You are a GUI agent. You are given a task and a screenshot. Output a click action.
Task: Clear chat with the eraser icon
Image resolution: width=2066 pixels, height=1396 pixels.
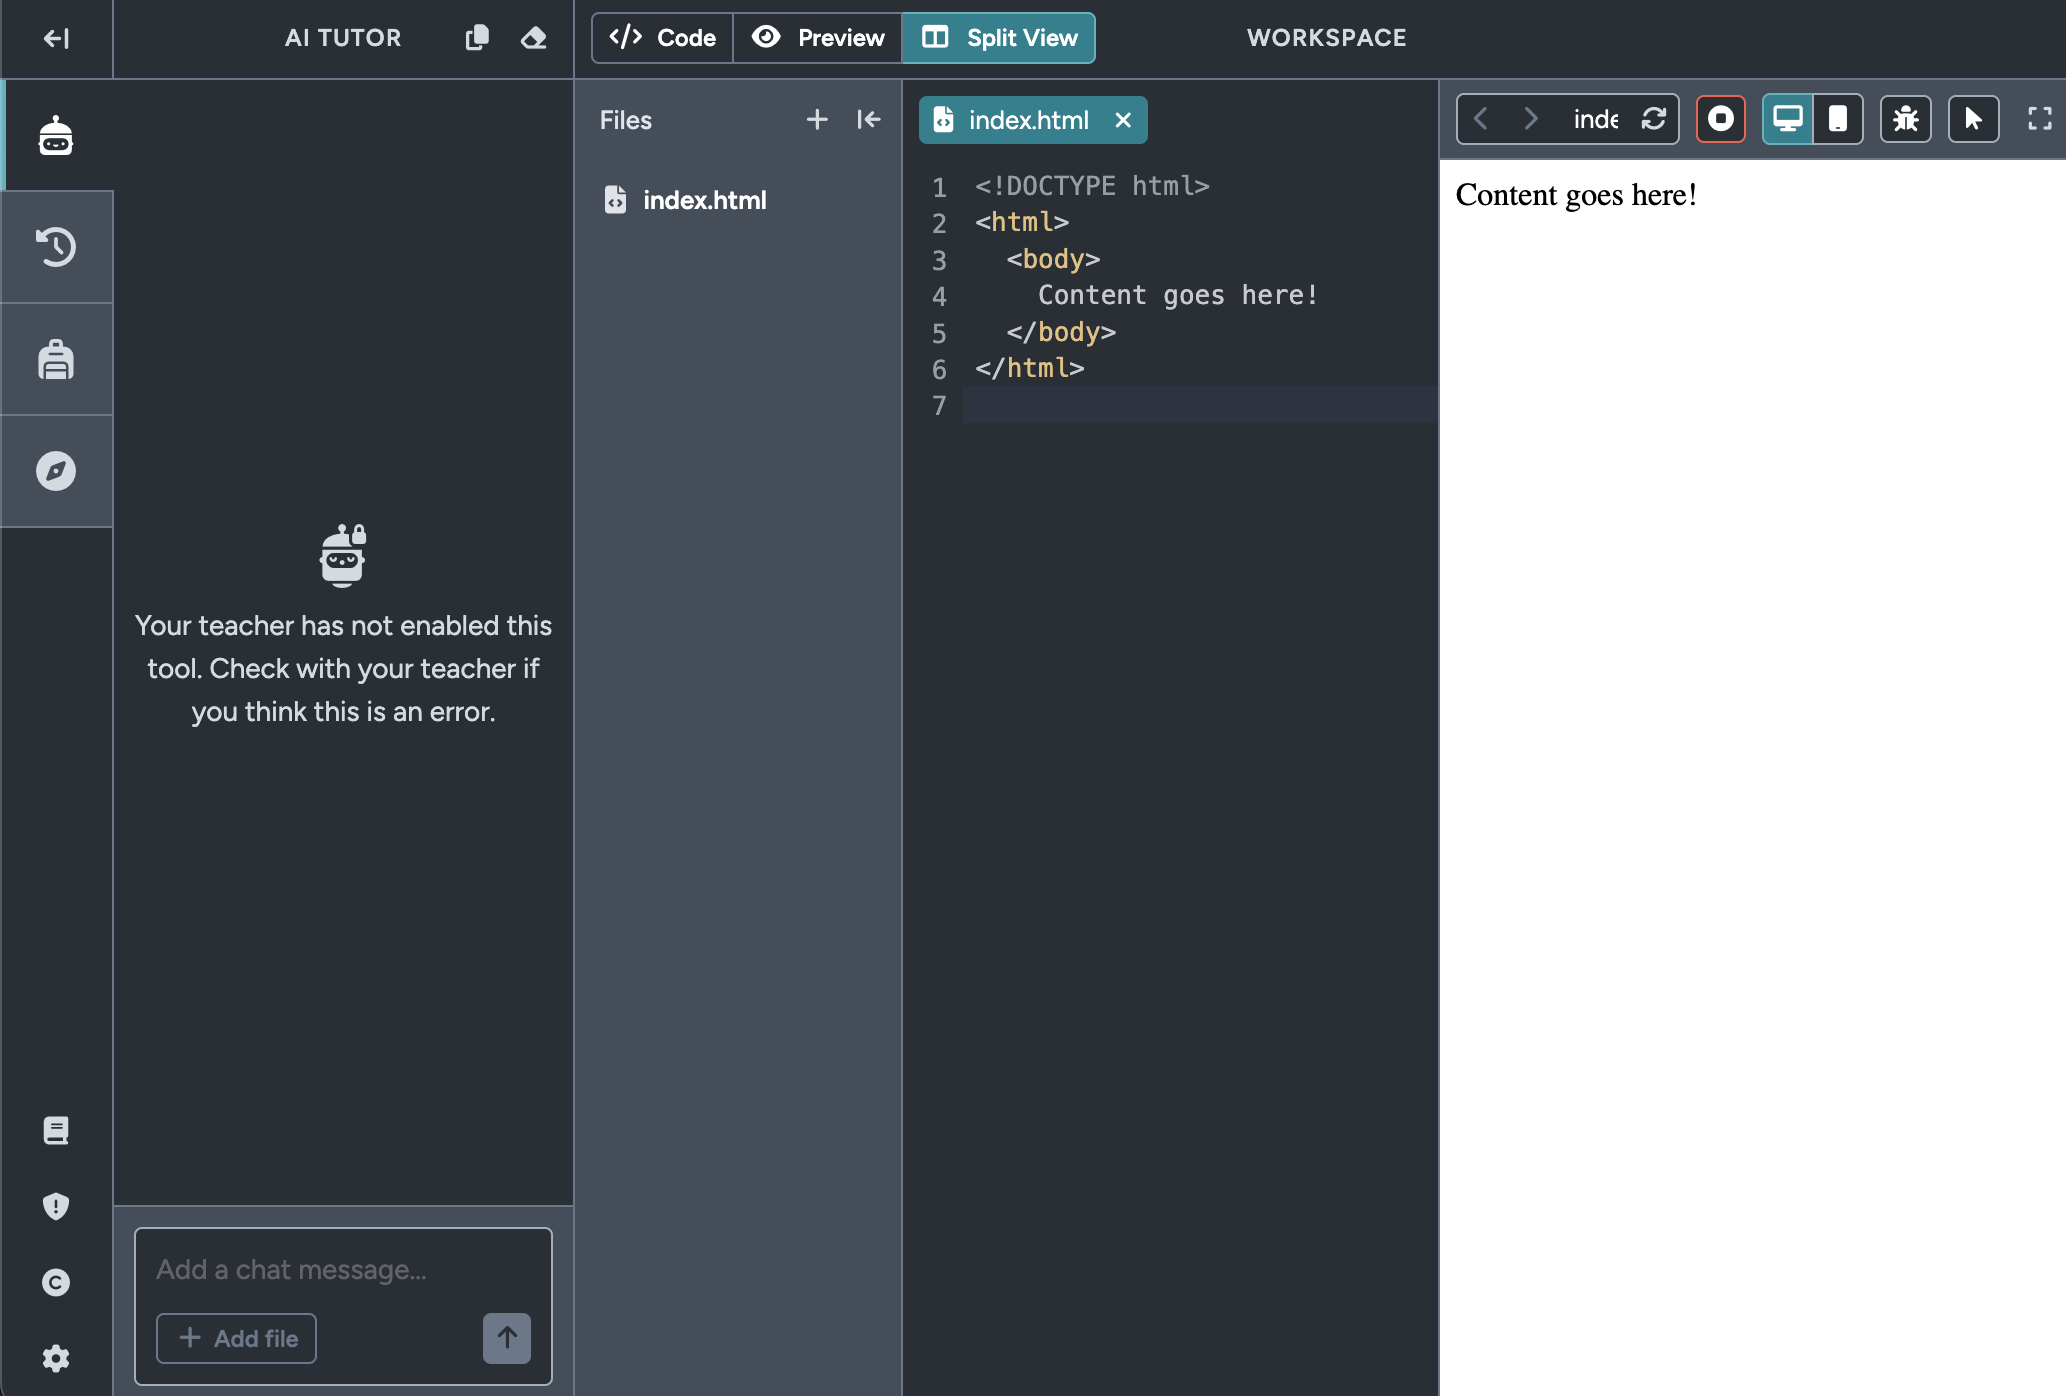tap(533, 38)
